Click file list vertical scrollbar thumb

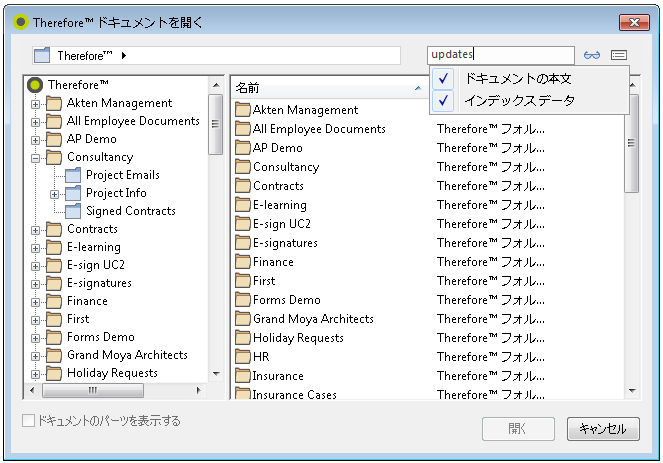click(631, 143)
